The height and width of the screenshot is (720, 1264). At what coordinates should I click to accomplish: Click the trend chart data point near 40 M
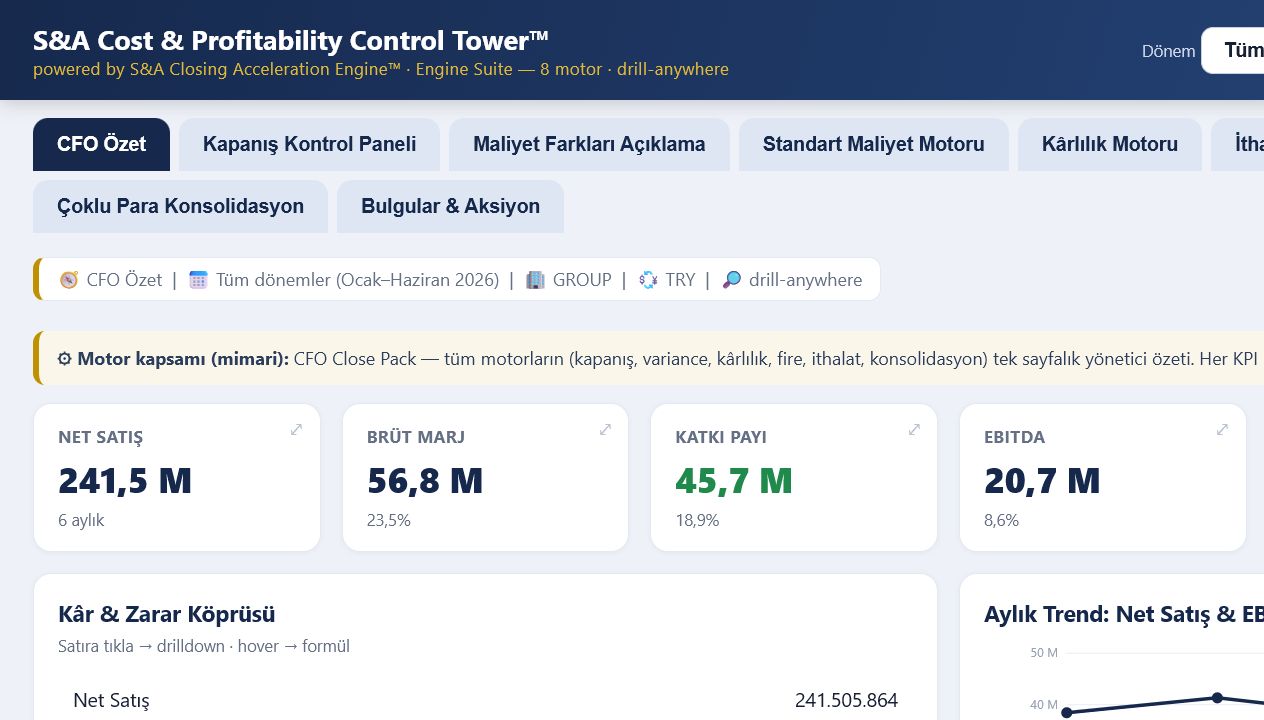1066,712
